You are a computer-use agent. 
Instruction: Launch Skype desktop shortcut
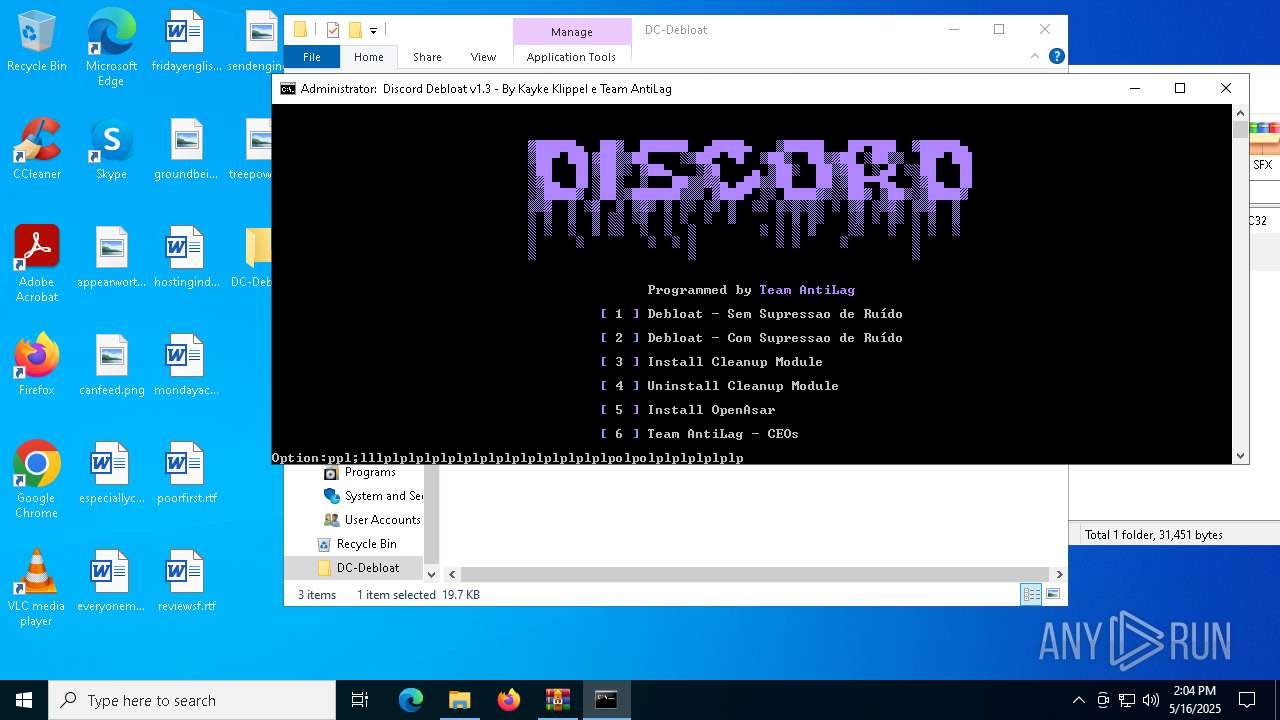(111, 150)
